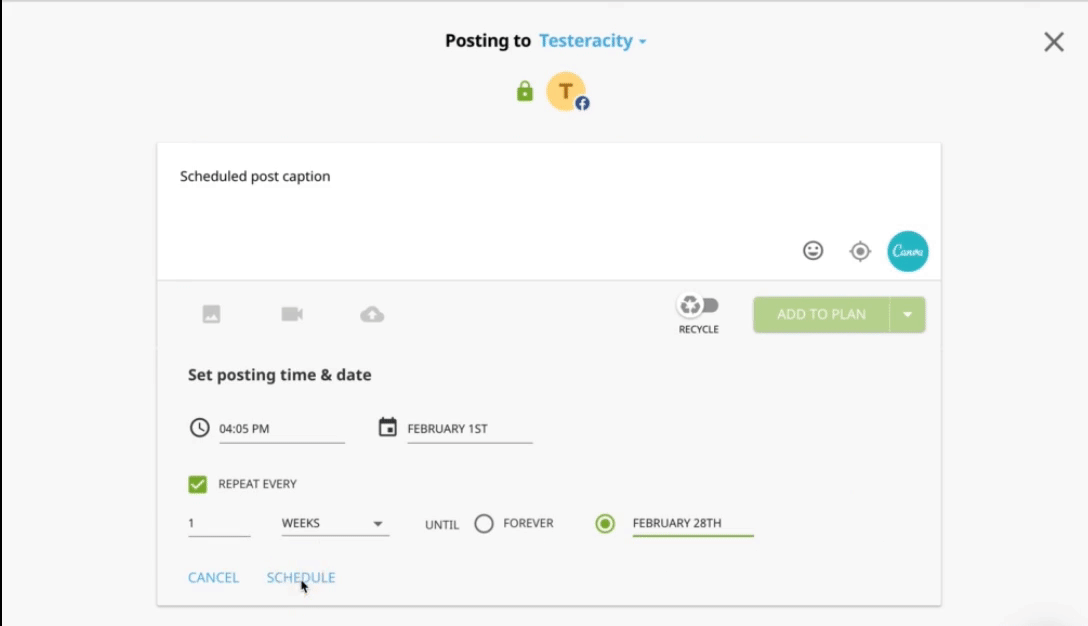Image resolution: width=1088 pixels, height=626 pixels.
Task: Uncheck the Repeat Every checkbox
Action: point(197,484)
